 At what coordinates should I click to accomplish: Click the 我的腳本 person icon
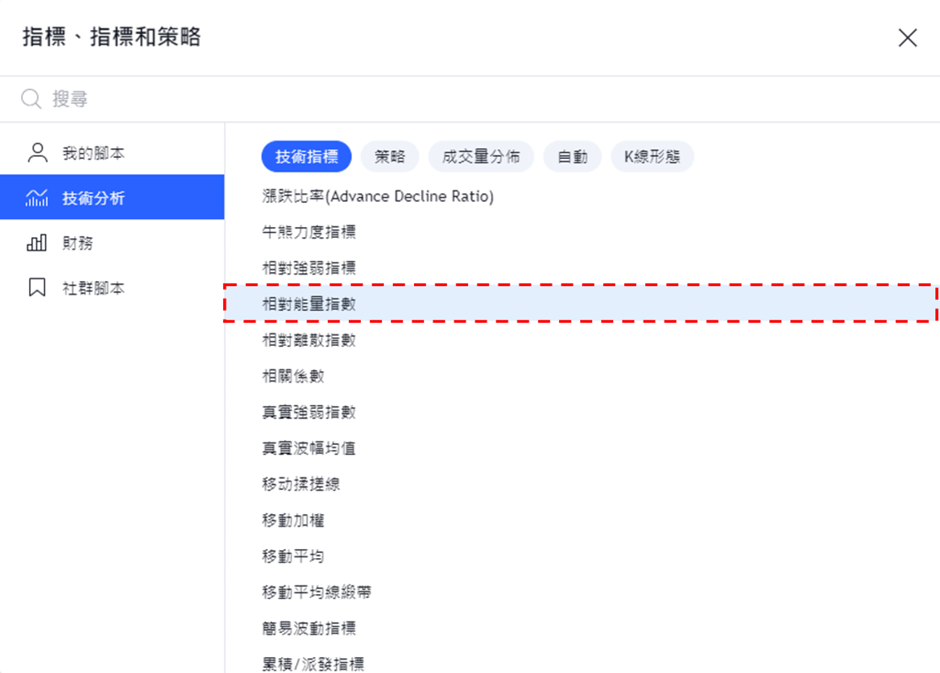(x=37, y=153)
